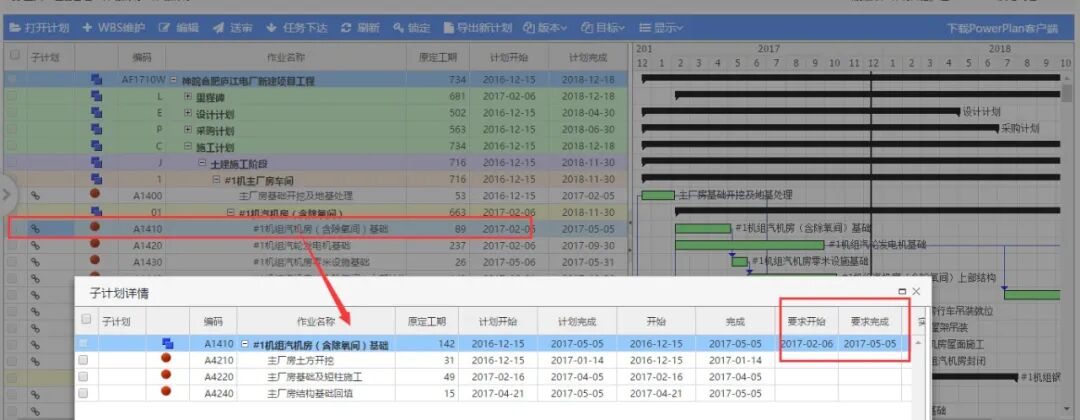Click the 刷新 refresh toolbar item
Image resolution: width=1080 pixels, height=420 pixels.
click(360, 28)
